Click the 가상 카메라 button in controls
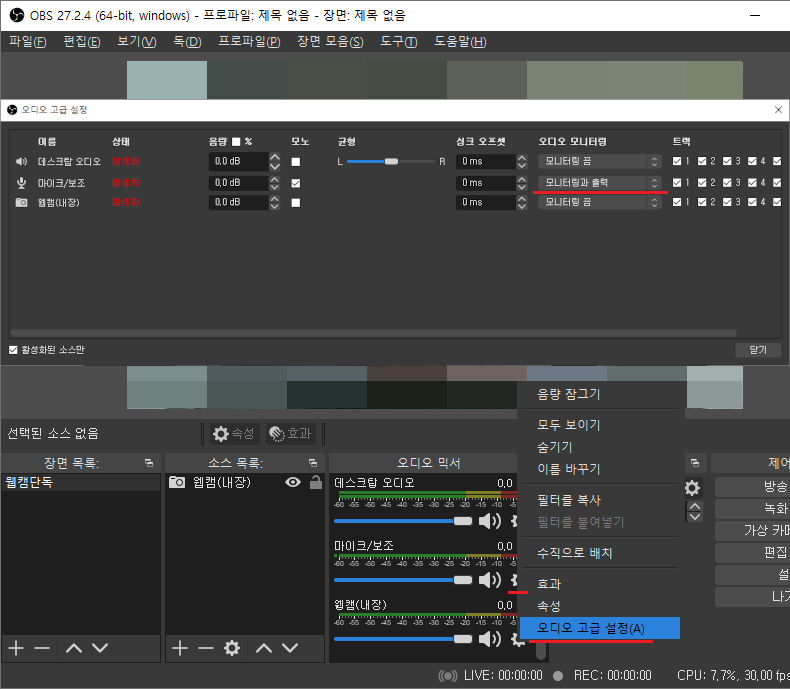This screenshot has width=790, height=689. pos(752,530)
